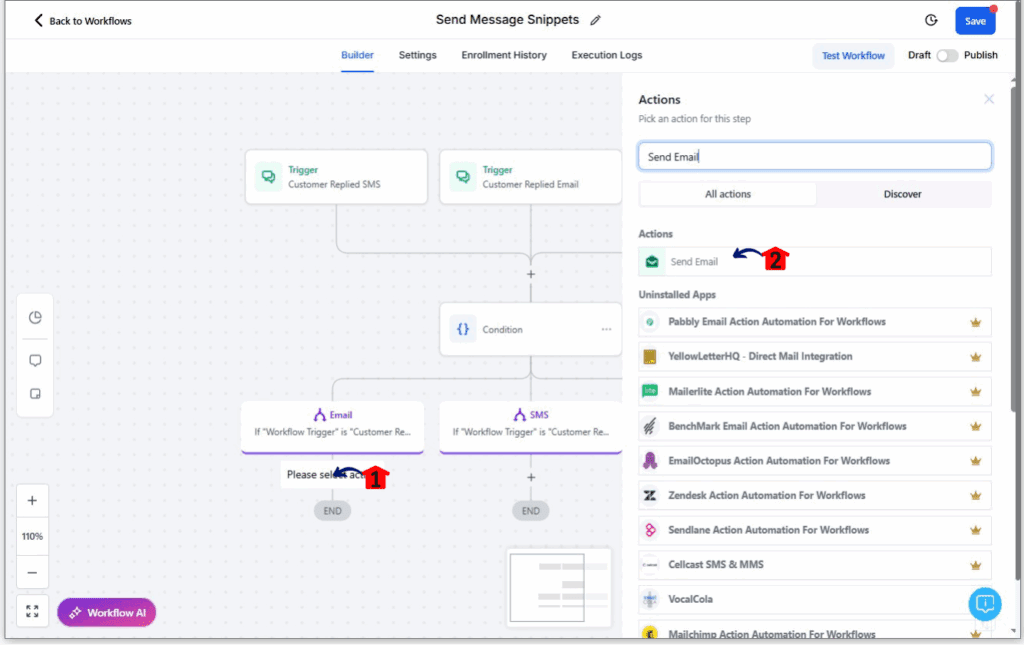Open the SMS branch node

(x=530, y=426)
